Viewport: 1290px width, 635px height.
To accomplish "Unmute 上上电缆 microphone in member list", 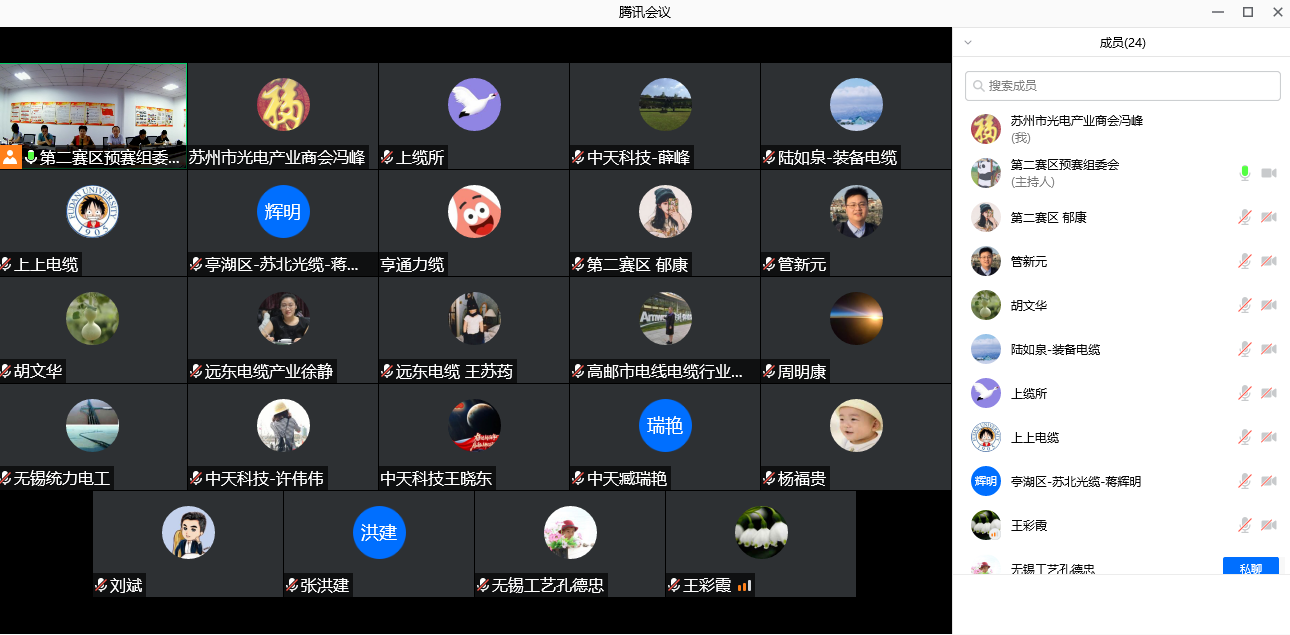I will pyautogui.click(x=1245, y=437).
